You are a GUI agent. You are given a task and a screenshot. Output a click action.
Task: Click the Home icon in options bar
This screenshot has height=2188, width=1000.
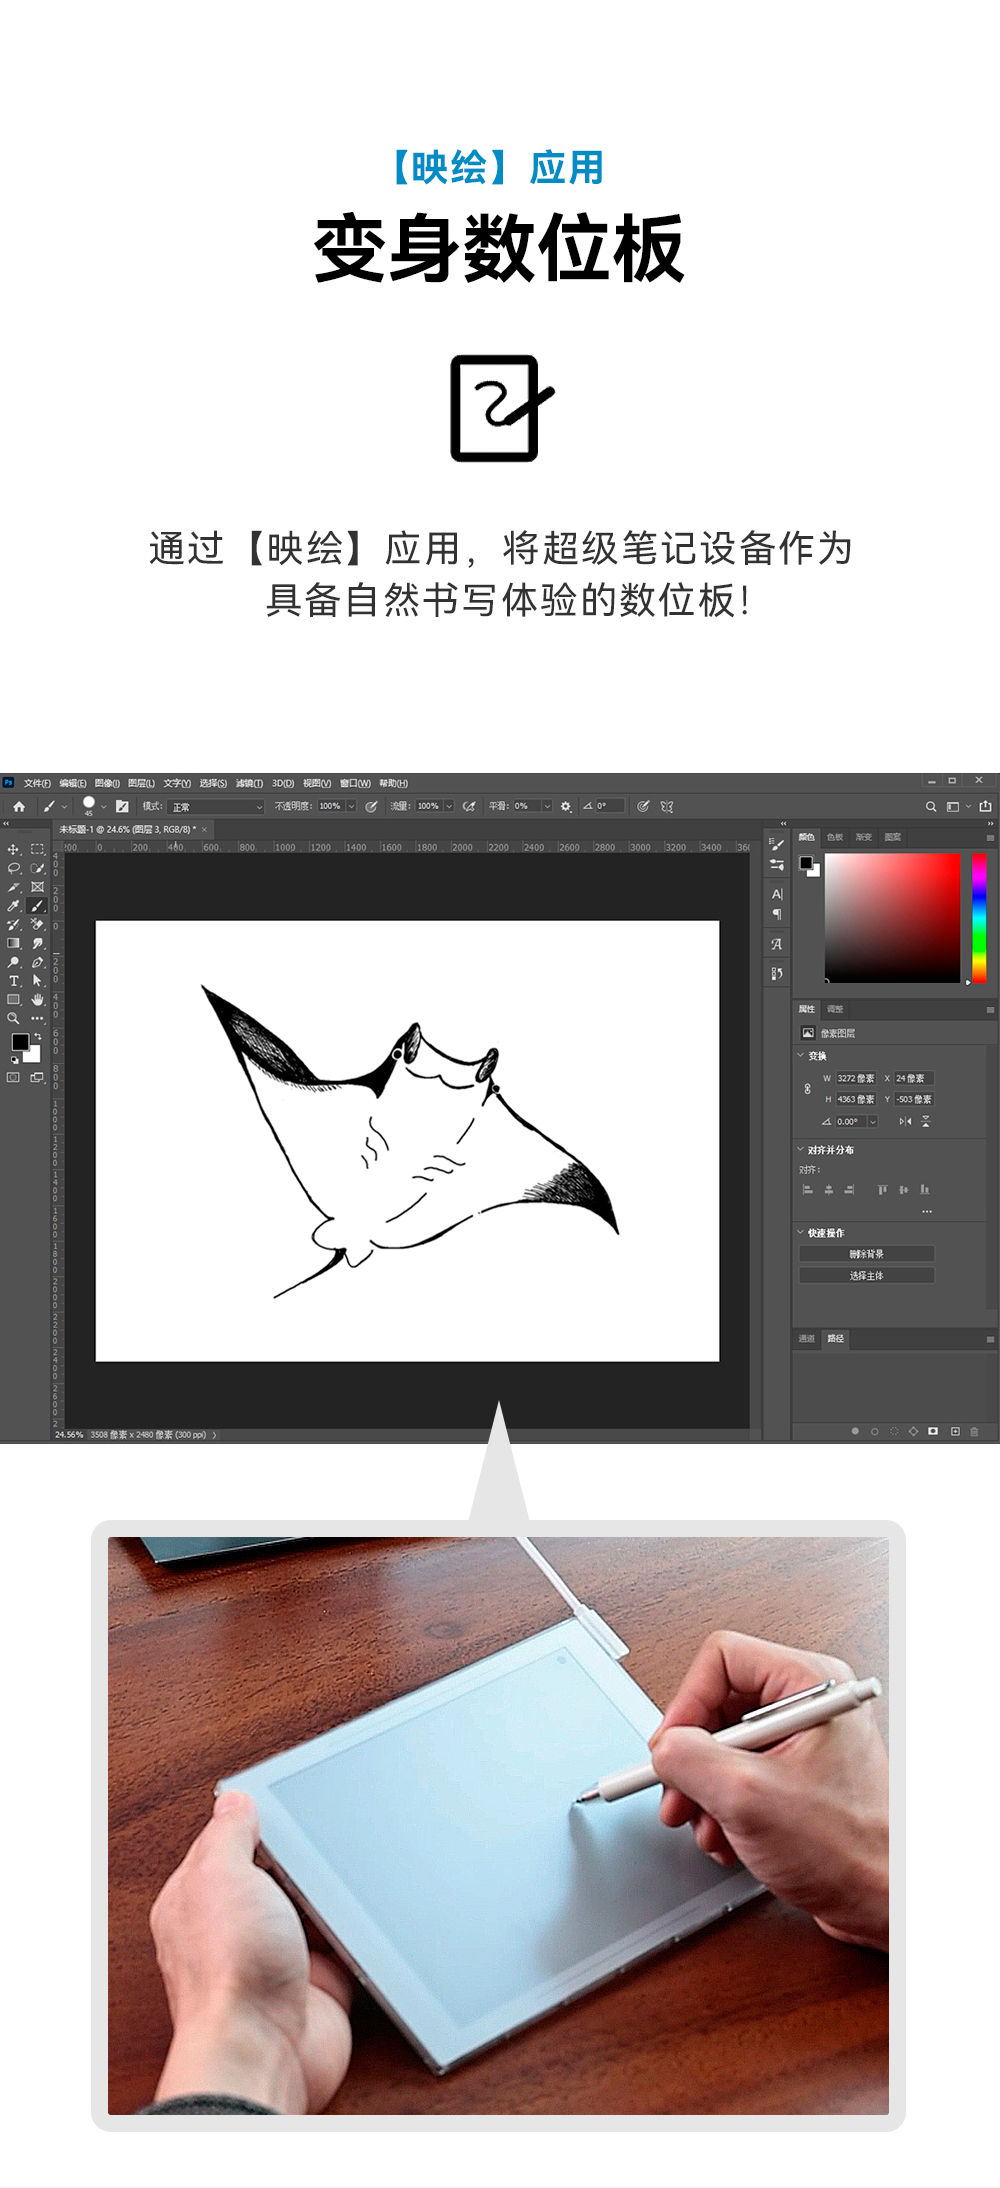[19, 806]
